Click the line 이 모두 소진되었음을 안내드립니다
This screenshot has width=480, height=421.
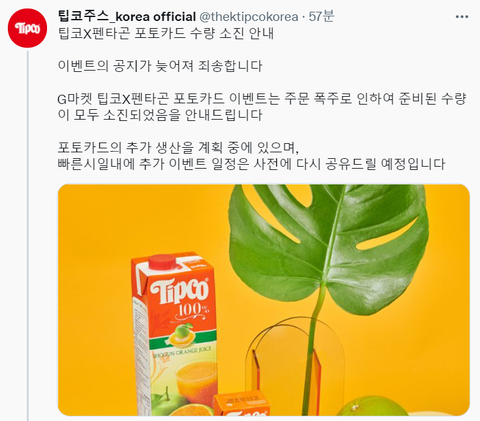(160, 115)
